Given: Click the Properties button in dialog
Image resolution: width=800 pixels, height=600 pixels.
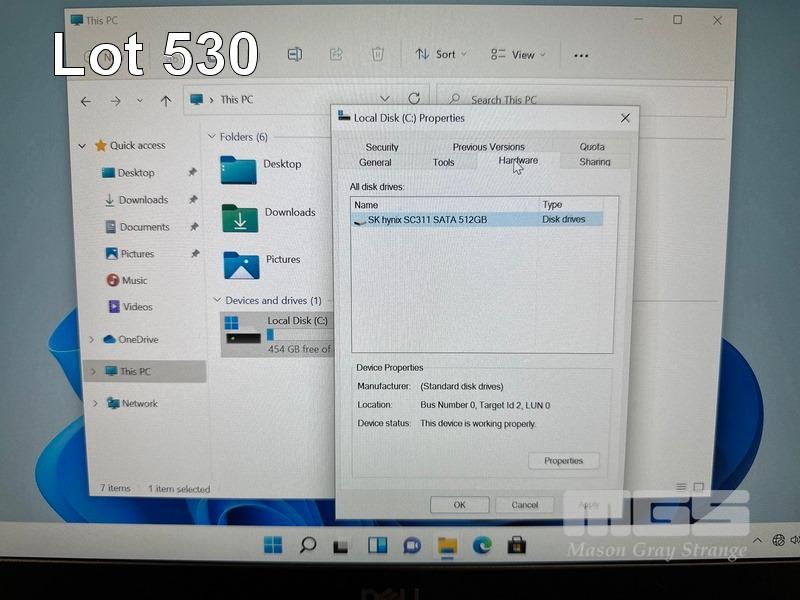Looking at the screenshot, I should click(563, 461).
